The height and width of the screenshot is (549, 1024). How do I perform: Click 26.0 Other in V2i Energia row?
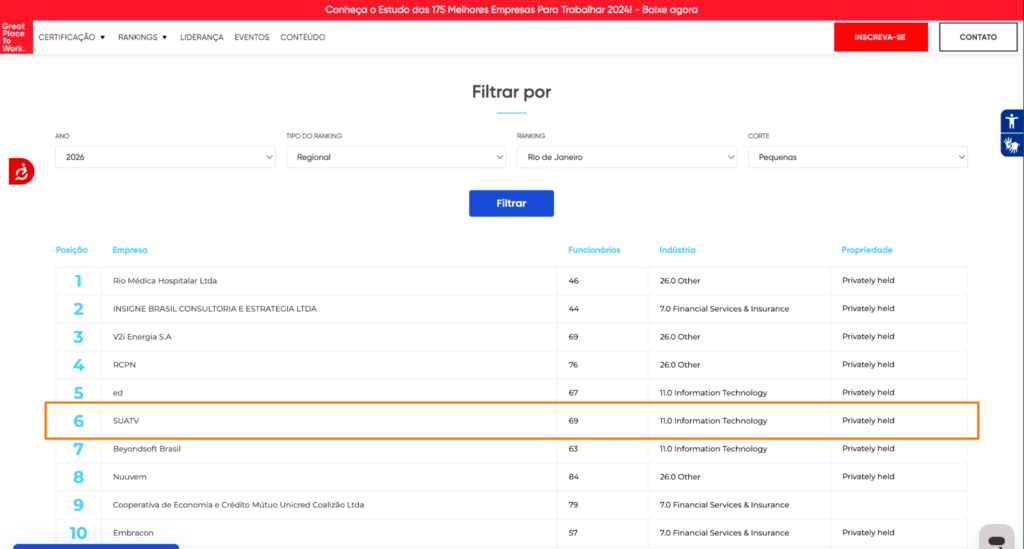[680, 337]
